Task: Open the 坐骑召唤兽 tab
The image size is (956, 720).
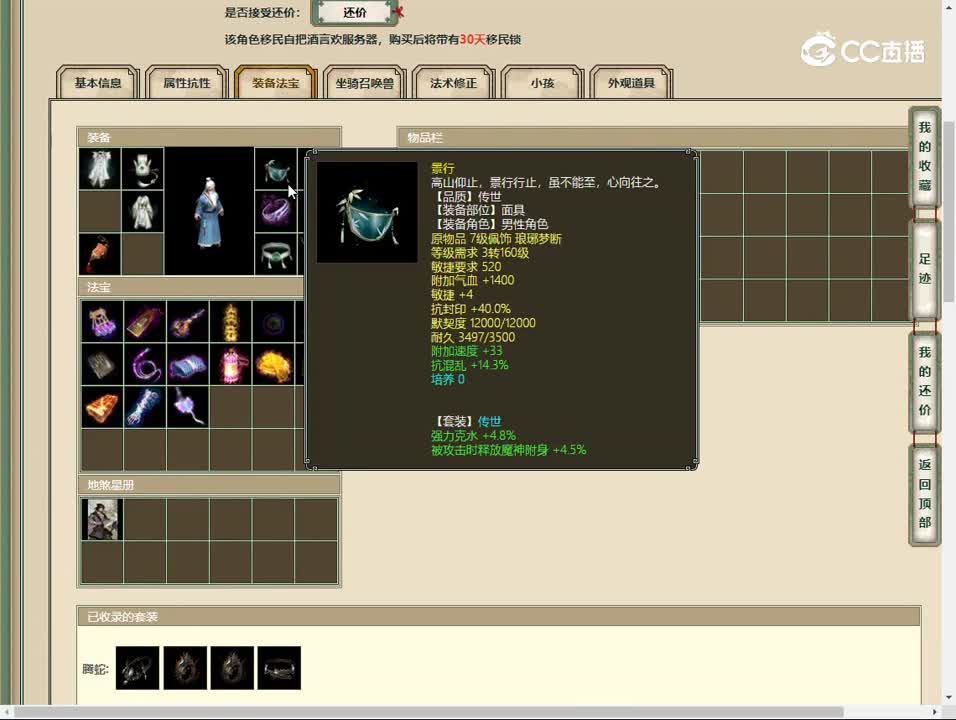Action: (x=365, y=82)
